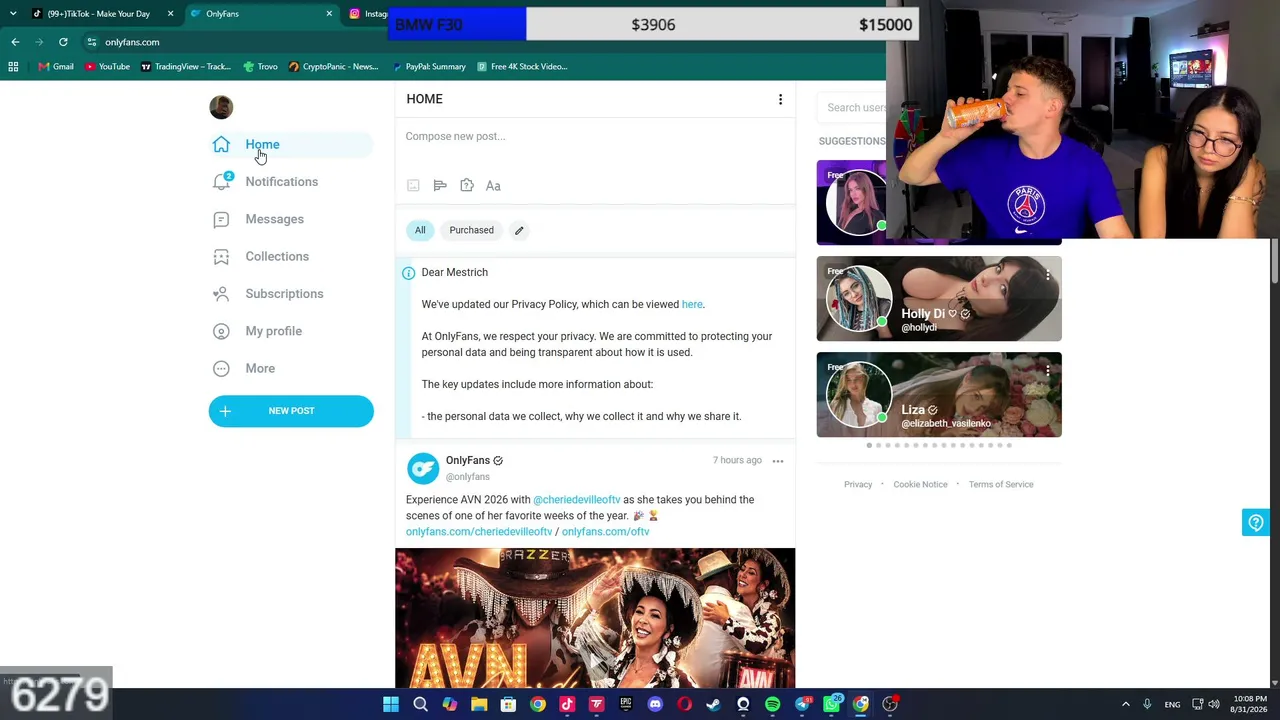Screen dimensions: 1280x720
Task: Open the Free 4K Stock Video bookmark
Action: pyautogui.click(x=522, y=67)
